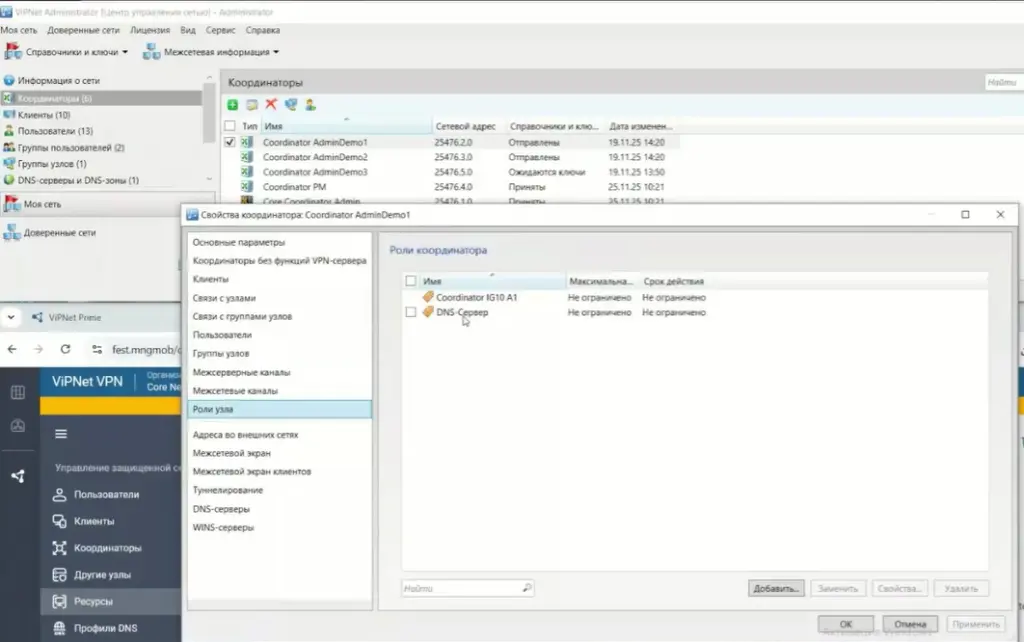The height and width of the screenshot is (642, 1024).
Task: Sort by Сетевой адрес column header
Action: [466, 126]
